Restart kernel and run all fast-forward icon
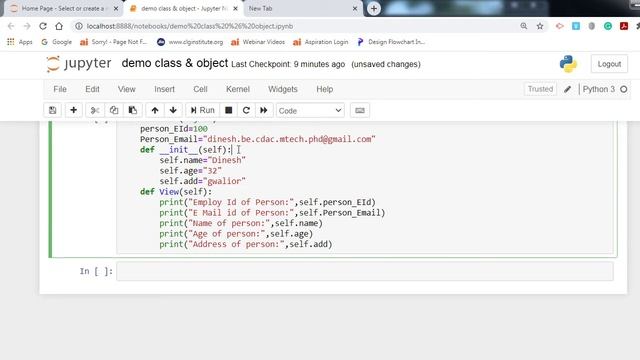This screenshot has width=640, height=360. coord(264,110)
